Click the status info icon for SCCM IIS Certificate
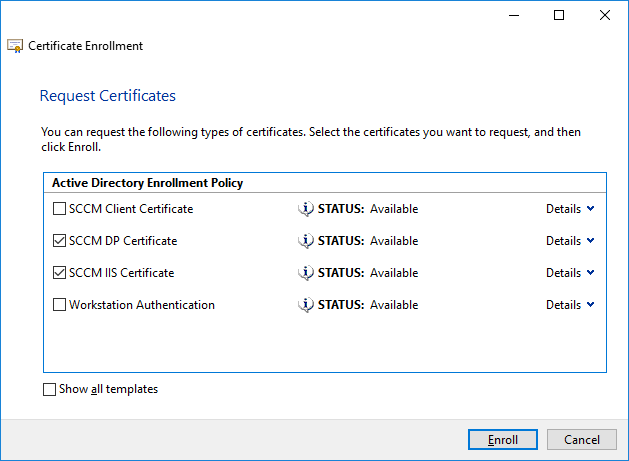 pos(306,273)
